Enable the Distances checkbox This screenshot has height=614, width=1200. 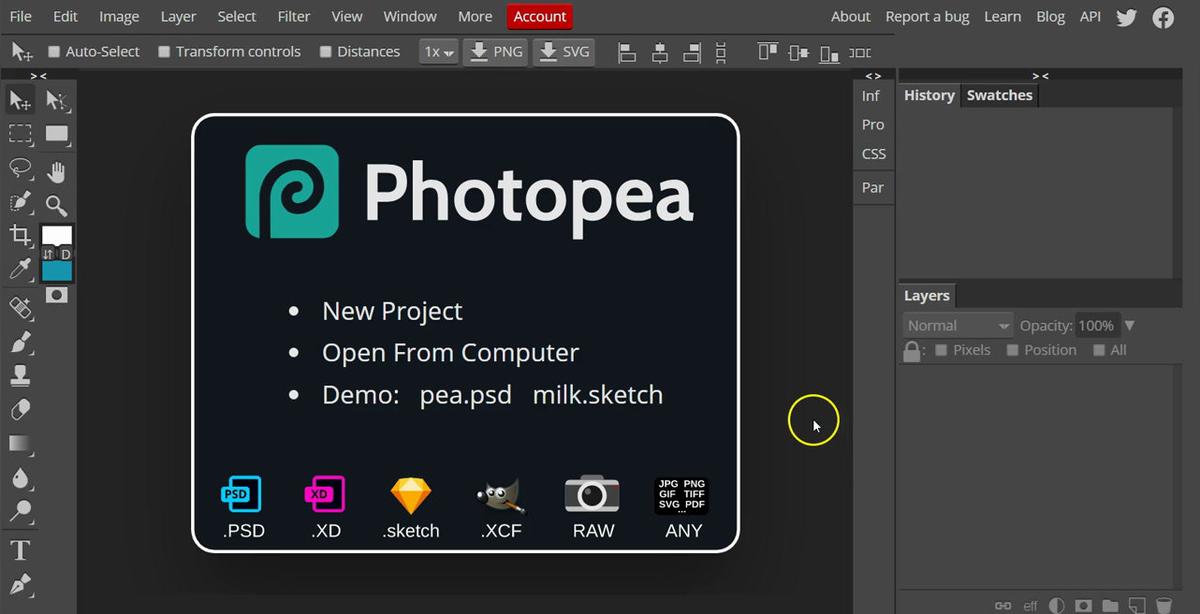click(x=325, y=52)
